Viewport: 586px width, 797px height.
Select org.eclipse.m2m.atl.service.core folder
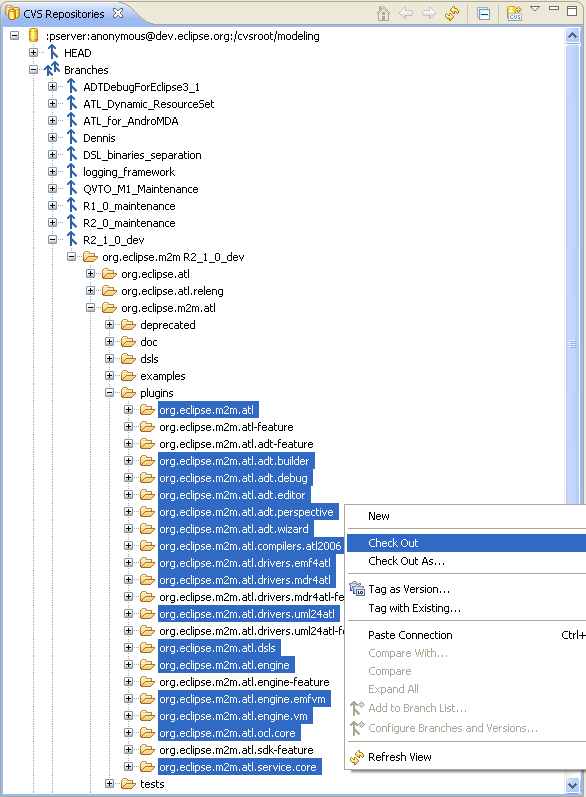238,767
